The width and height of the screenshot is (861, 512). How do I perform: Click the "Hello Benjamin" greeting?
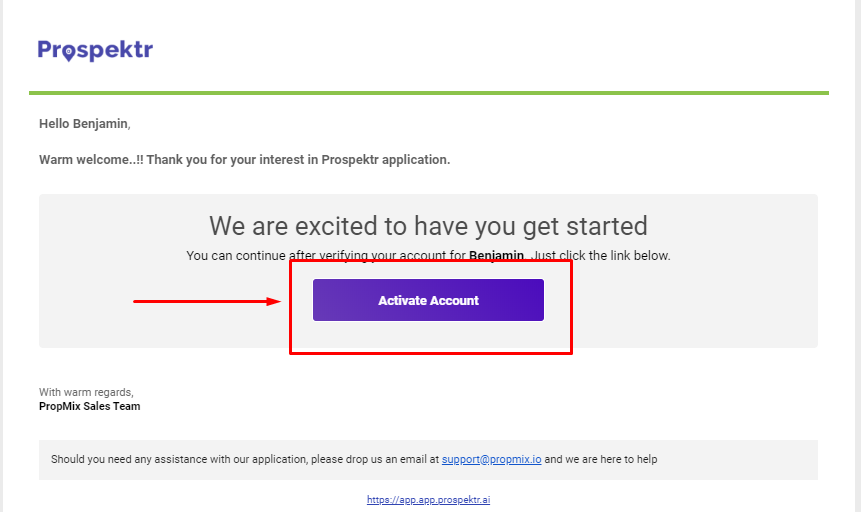[x=85, y=124]
